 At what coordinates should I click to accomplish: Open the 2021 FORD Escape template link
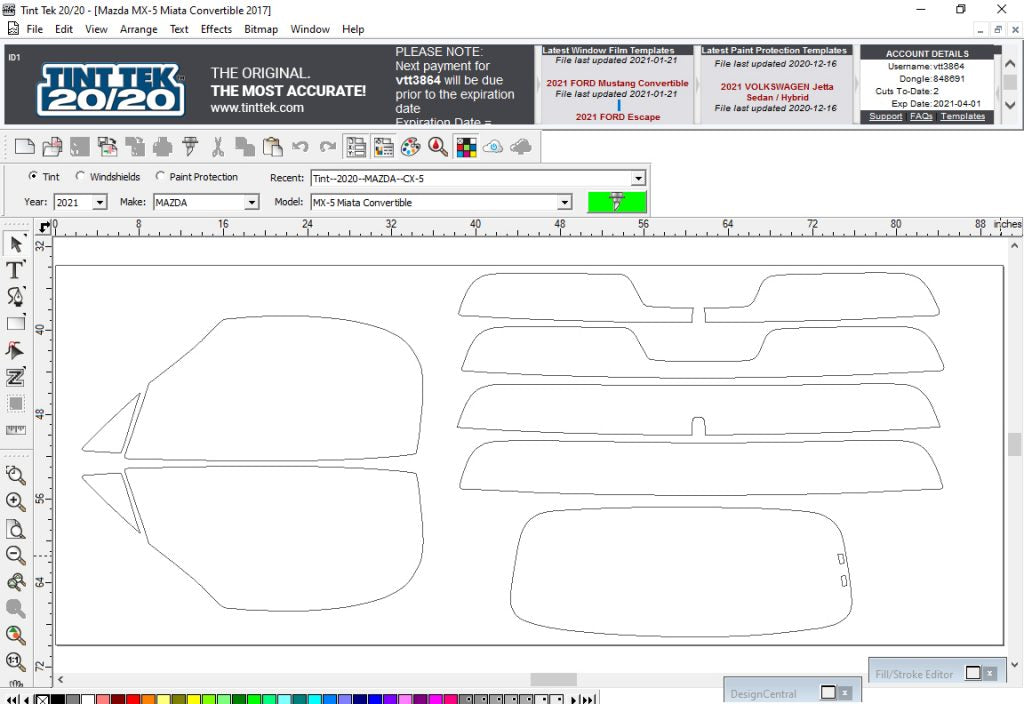(x=618, y=117)
